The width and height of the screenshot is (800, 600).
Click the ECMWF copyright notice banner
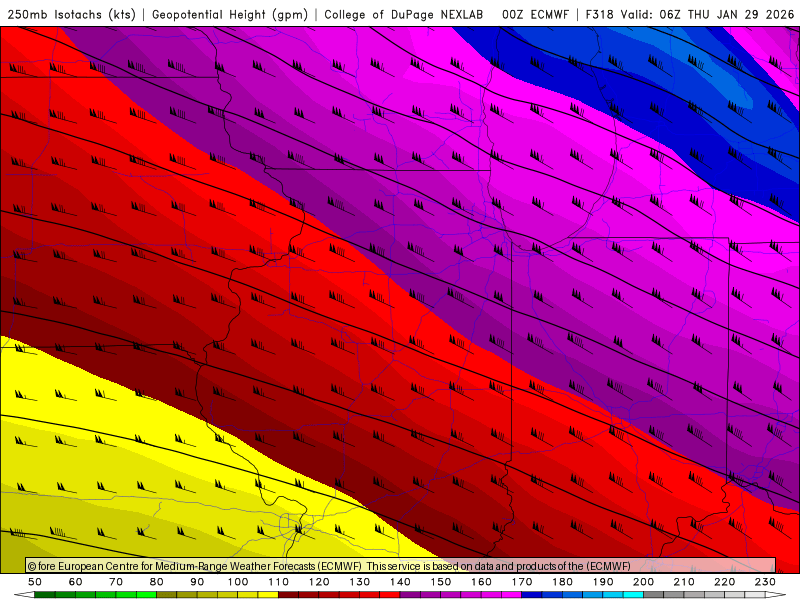coord(401,566)
